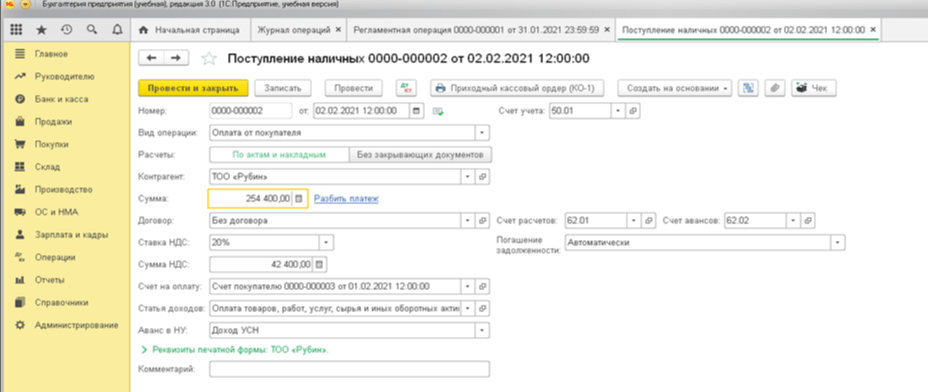Switch to Регламентная операция tab
The height and width of the screenshot is (392, 928).
(476, 30)
